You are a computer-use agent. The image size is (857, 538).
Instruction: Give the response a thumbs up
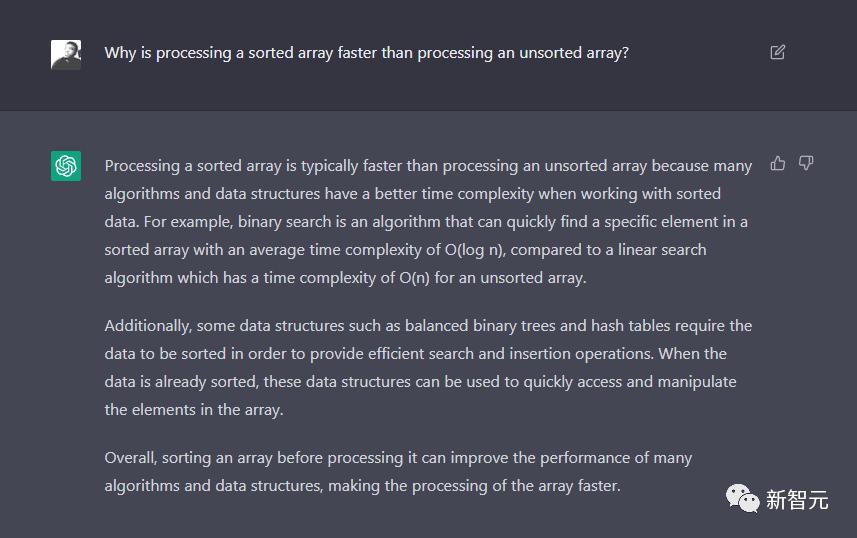778,163
